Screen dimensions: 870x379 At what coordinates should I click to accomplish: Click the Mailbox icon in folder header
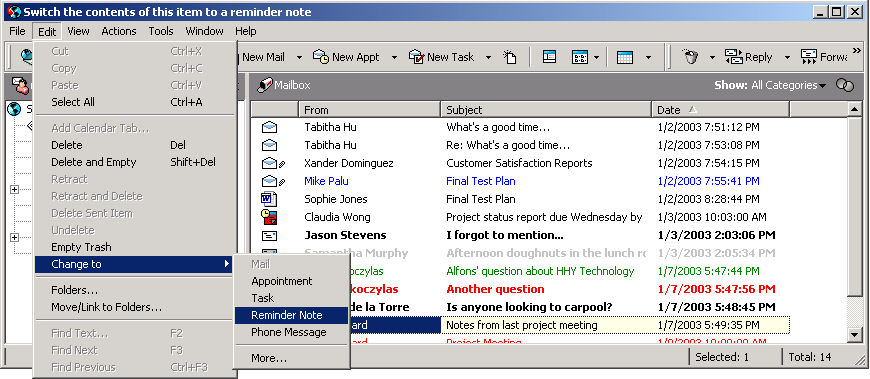pos(266,84)
